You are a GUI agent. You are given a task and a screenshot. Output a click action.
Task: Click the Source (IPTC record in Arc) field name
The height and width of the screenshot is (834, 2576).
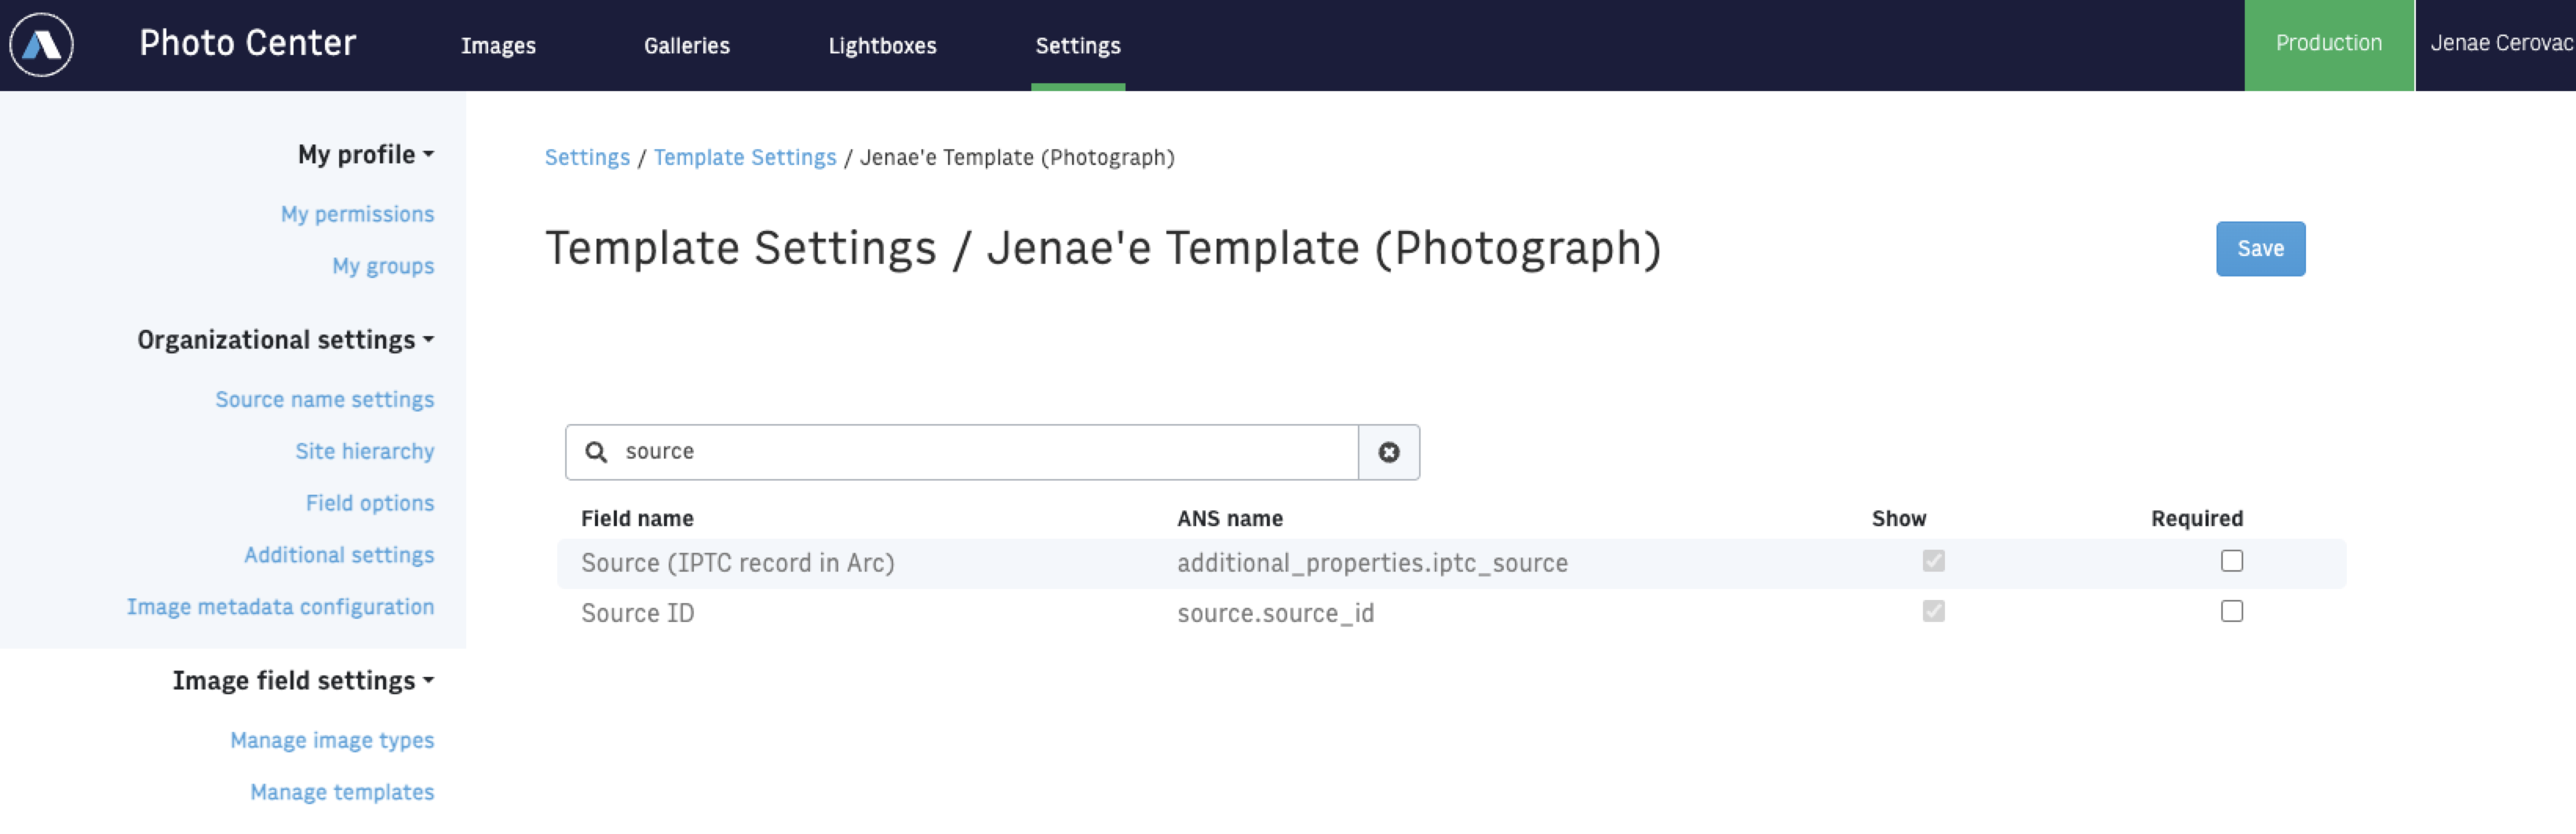point(737,563)
